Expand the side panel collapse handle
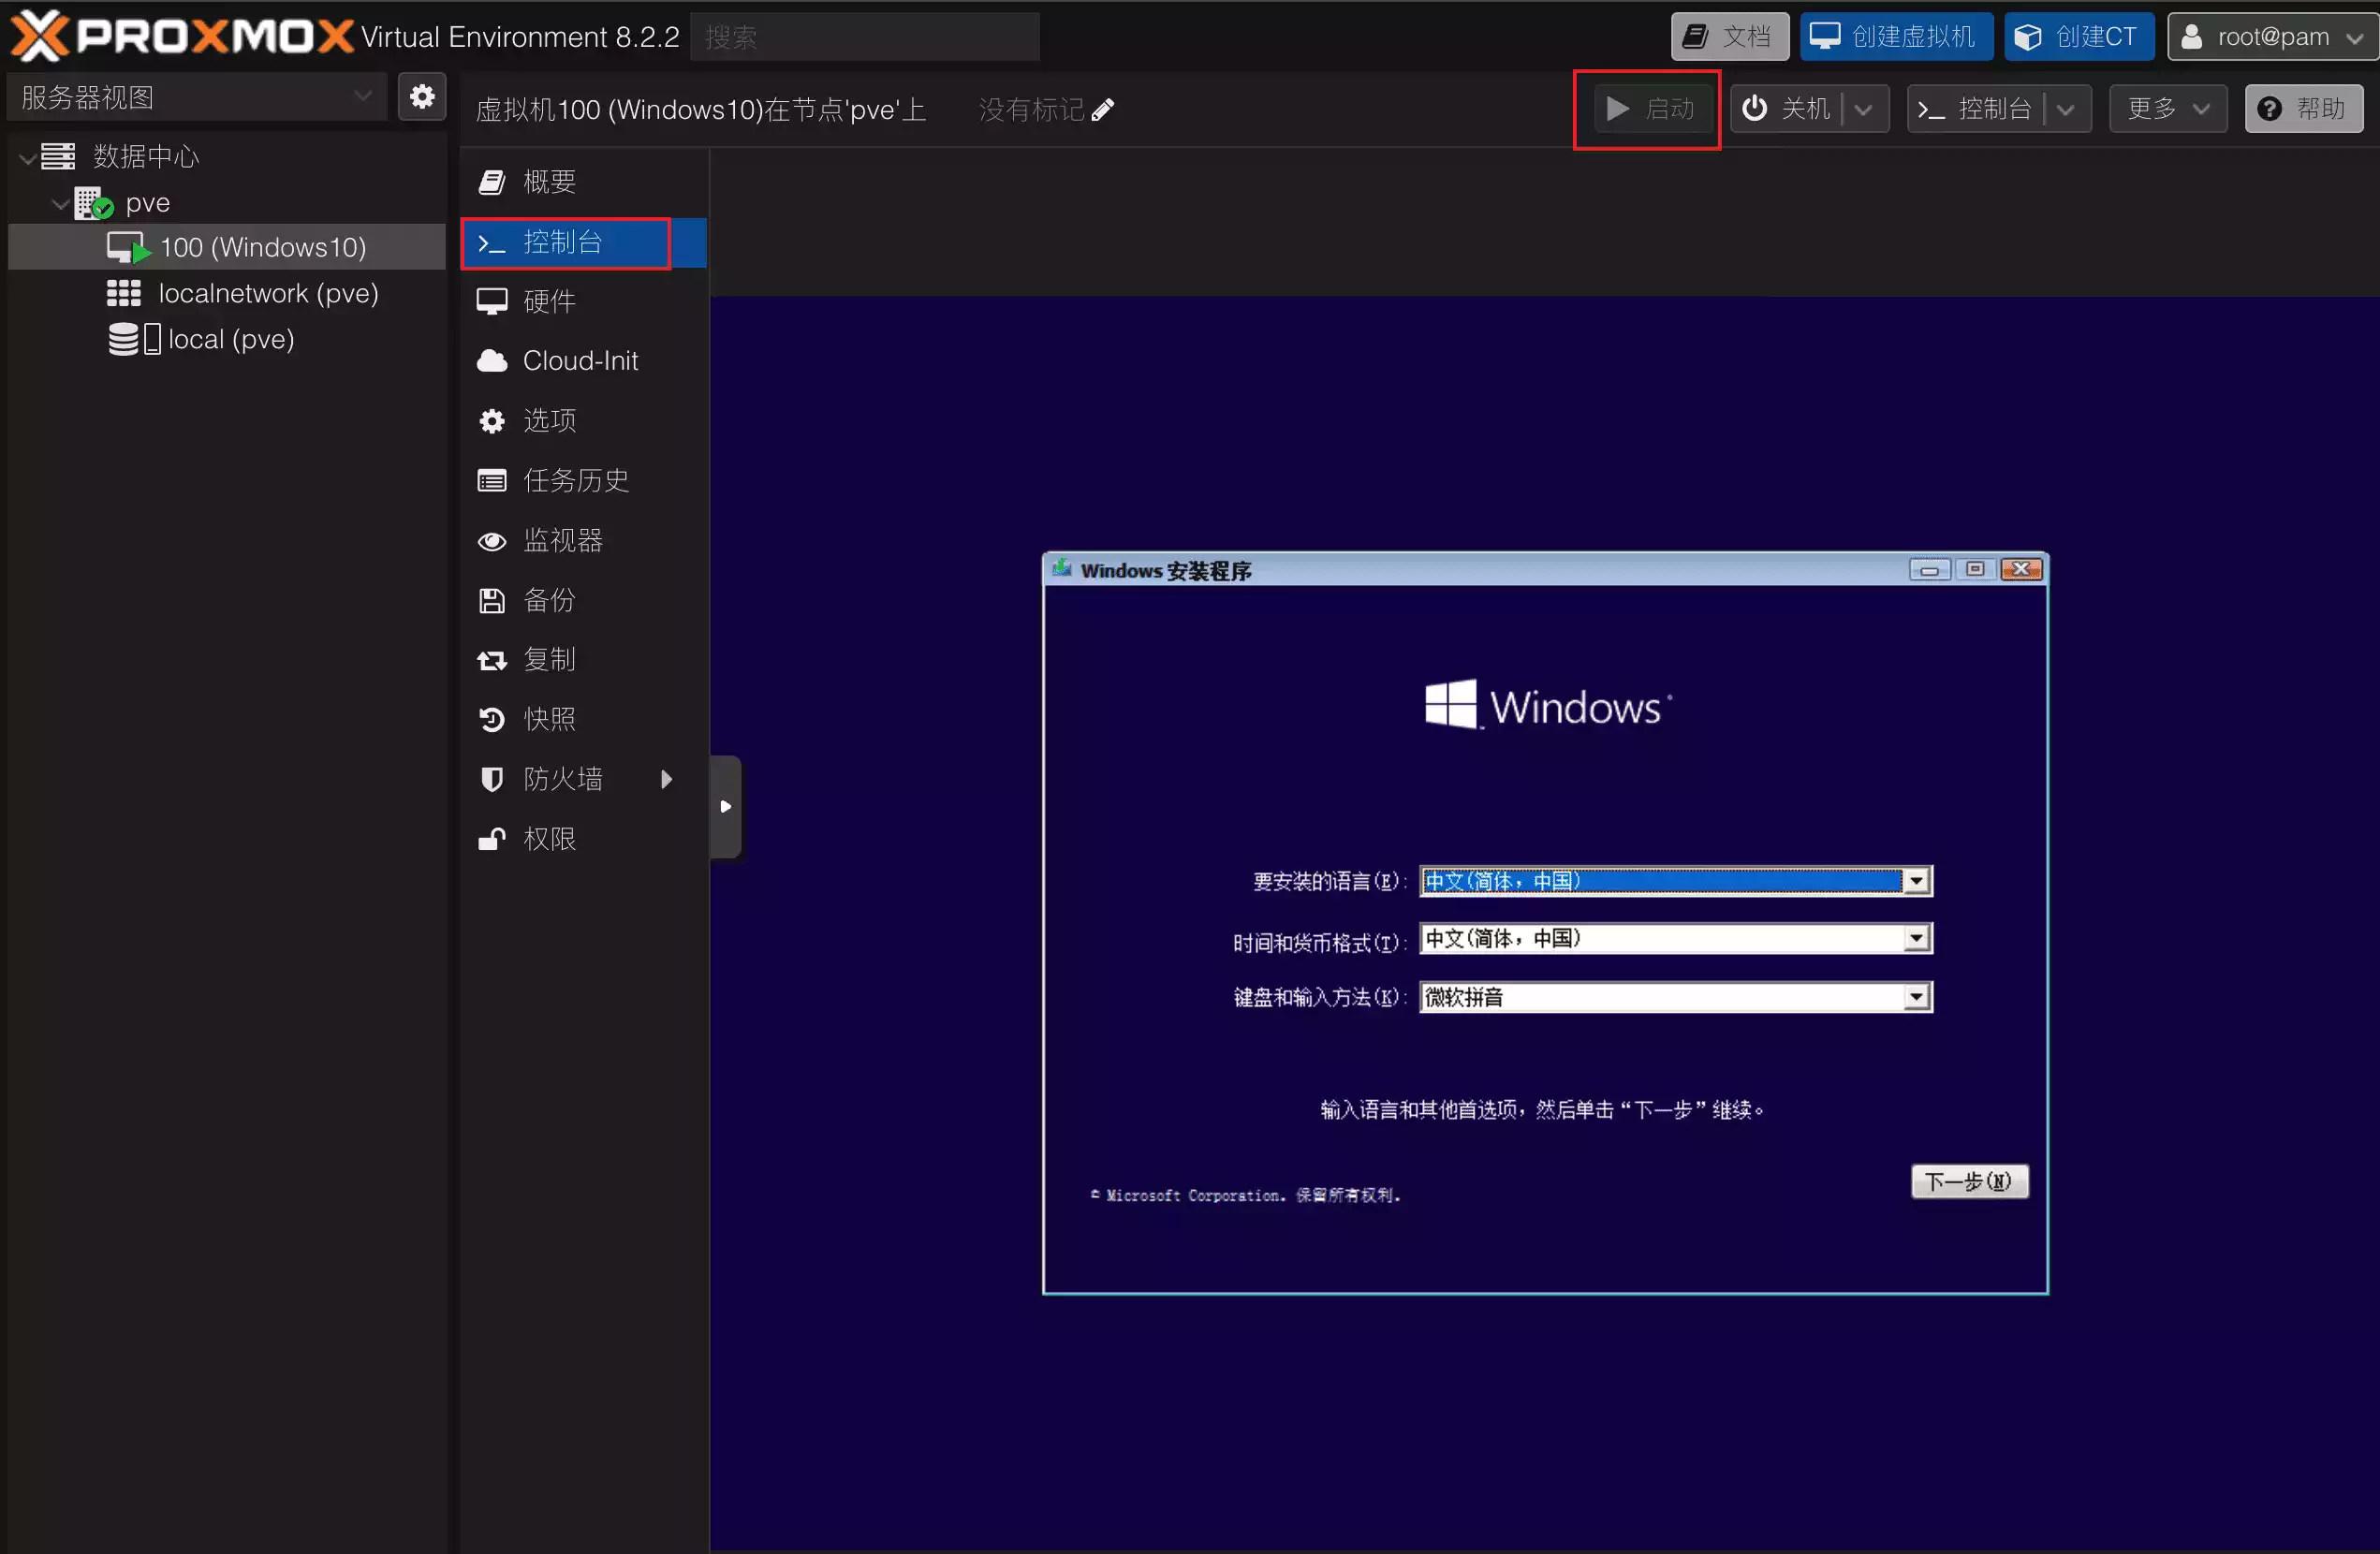This screenshot has height=1554, width=2380. pyautogui.click(x=726, y=806)
